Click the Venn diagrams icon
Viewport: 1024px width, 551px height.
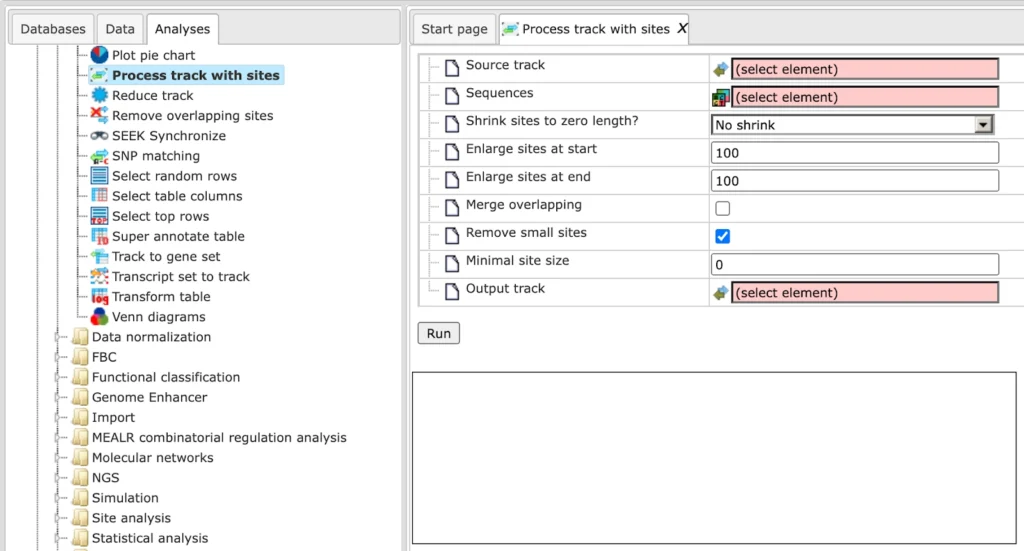tap(99, 317)
